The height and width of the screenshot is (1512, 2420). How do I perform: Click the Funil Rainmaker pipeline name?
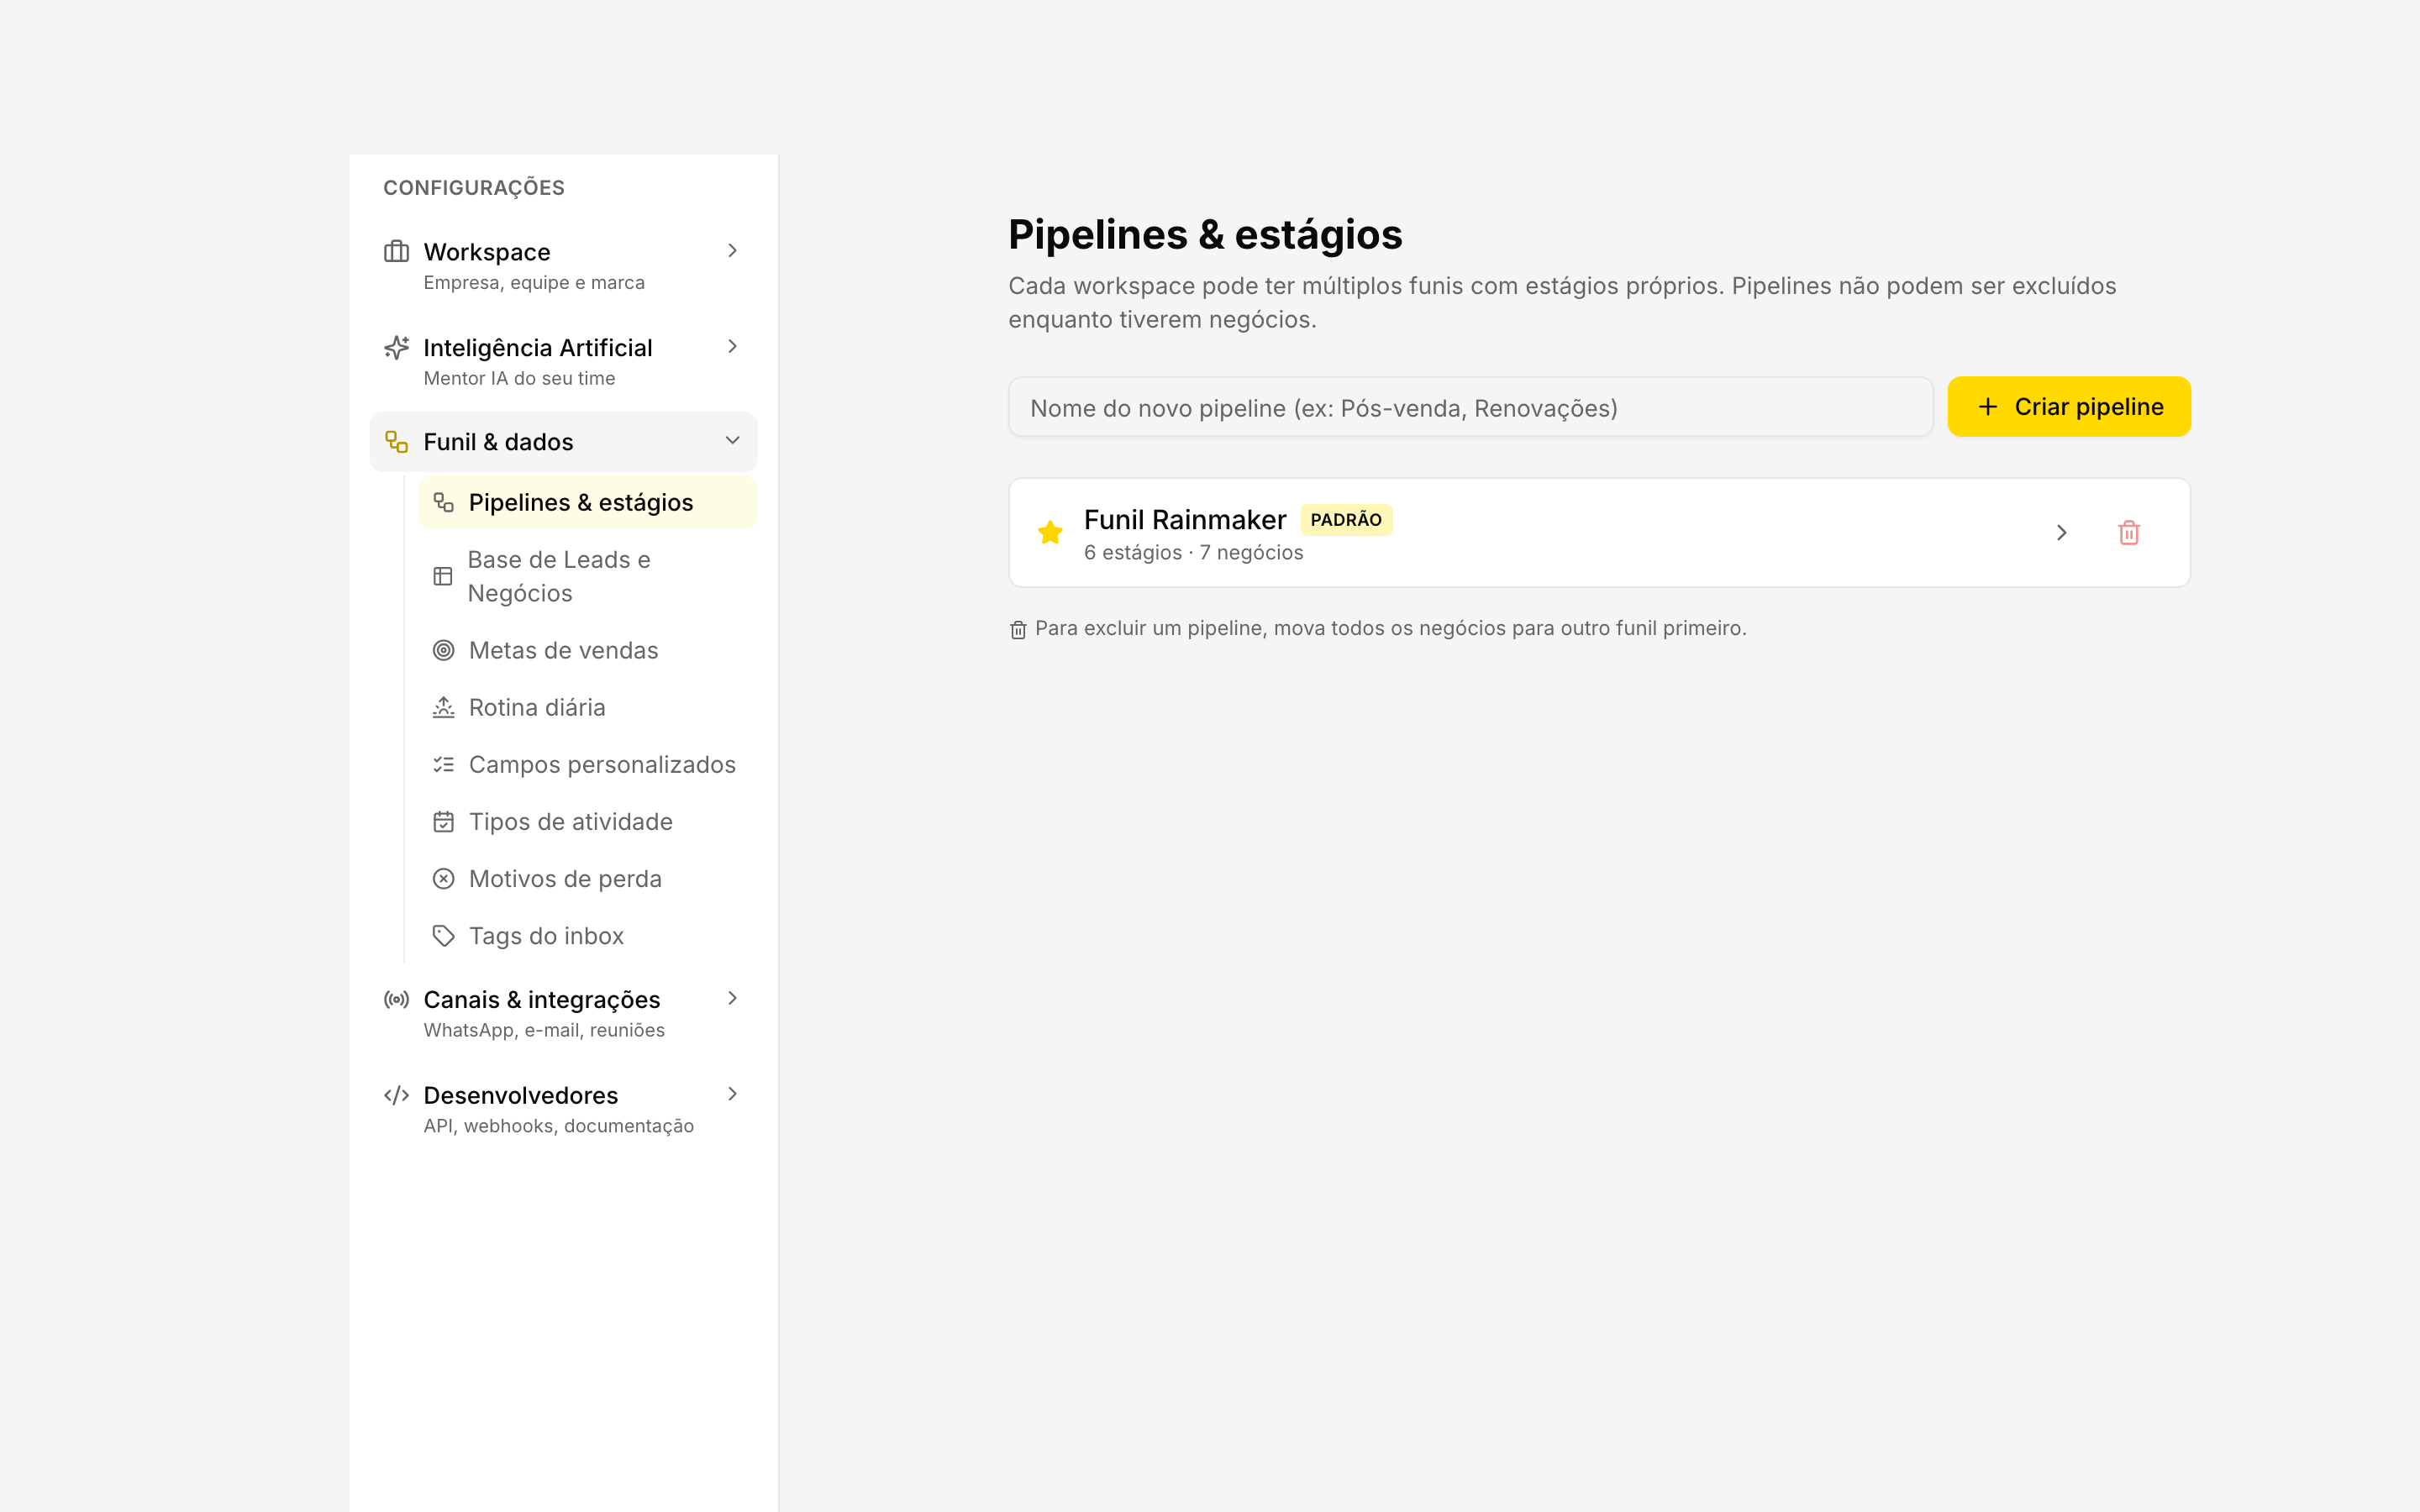[1185, 520]
